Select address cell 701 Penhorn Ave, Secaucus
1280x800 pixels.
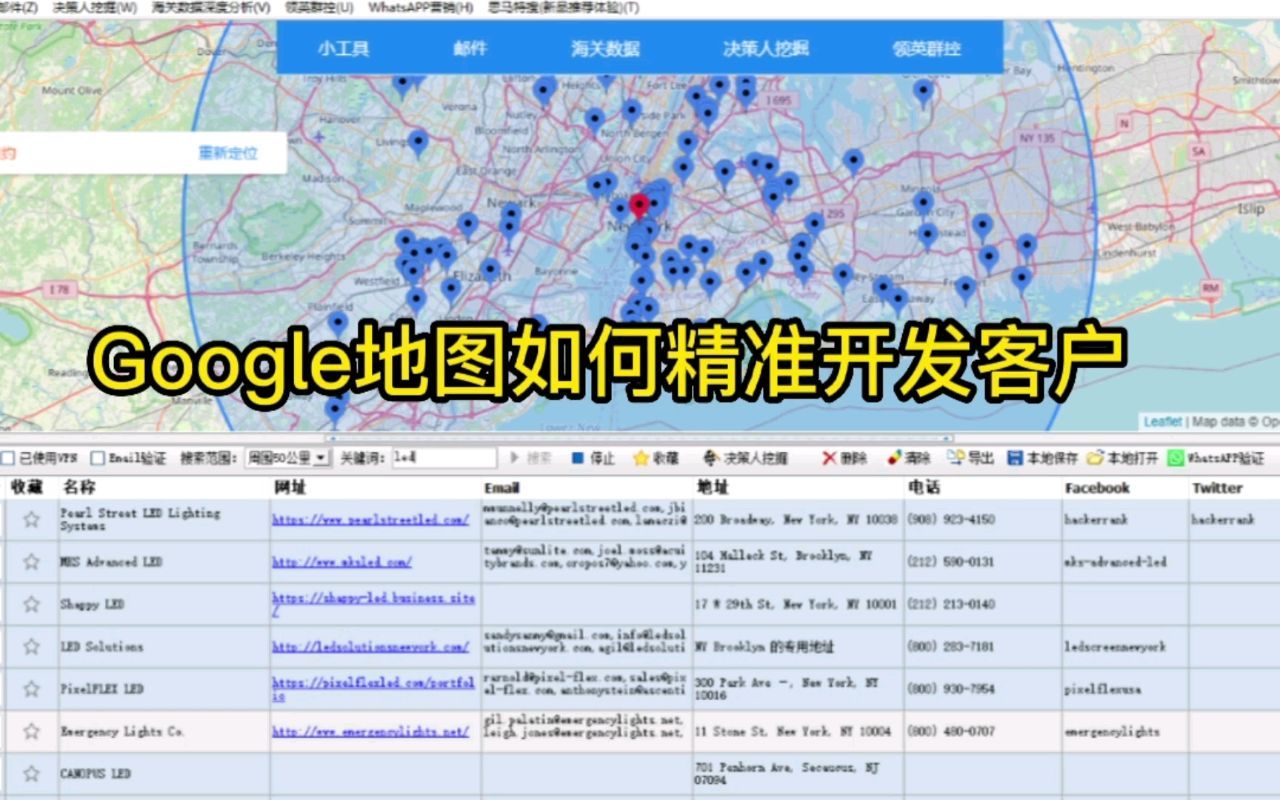pyautogui.click(x=797, y=773)
